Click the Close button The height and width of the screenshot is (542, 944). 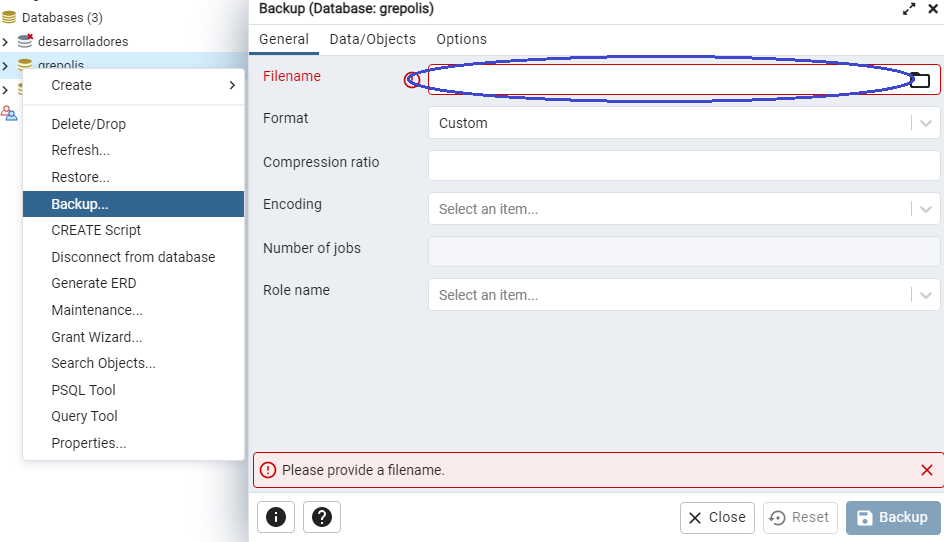(717, 517)
